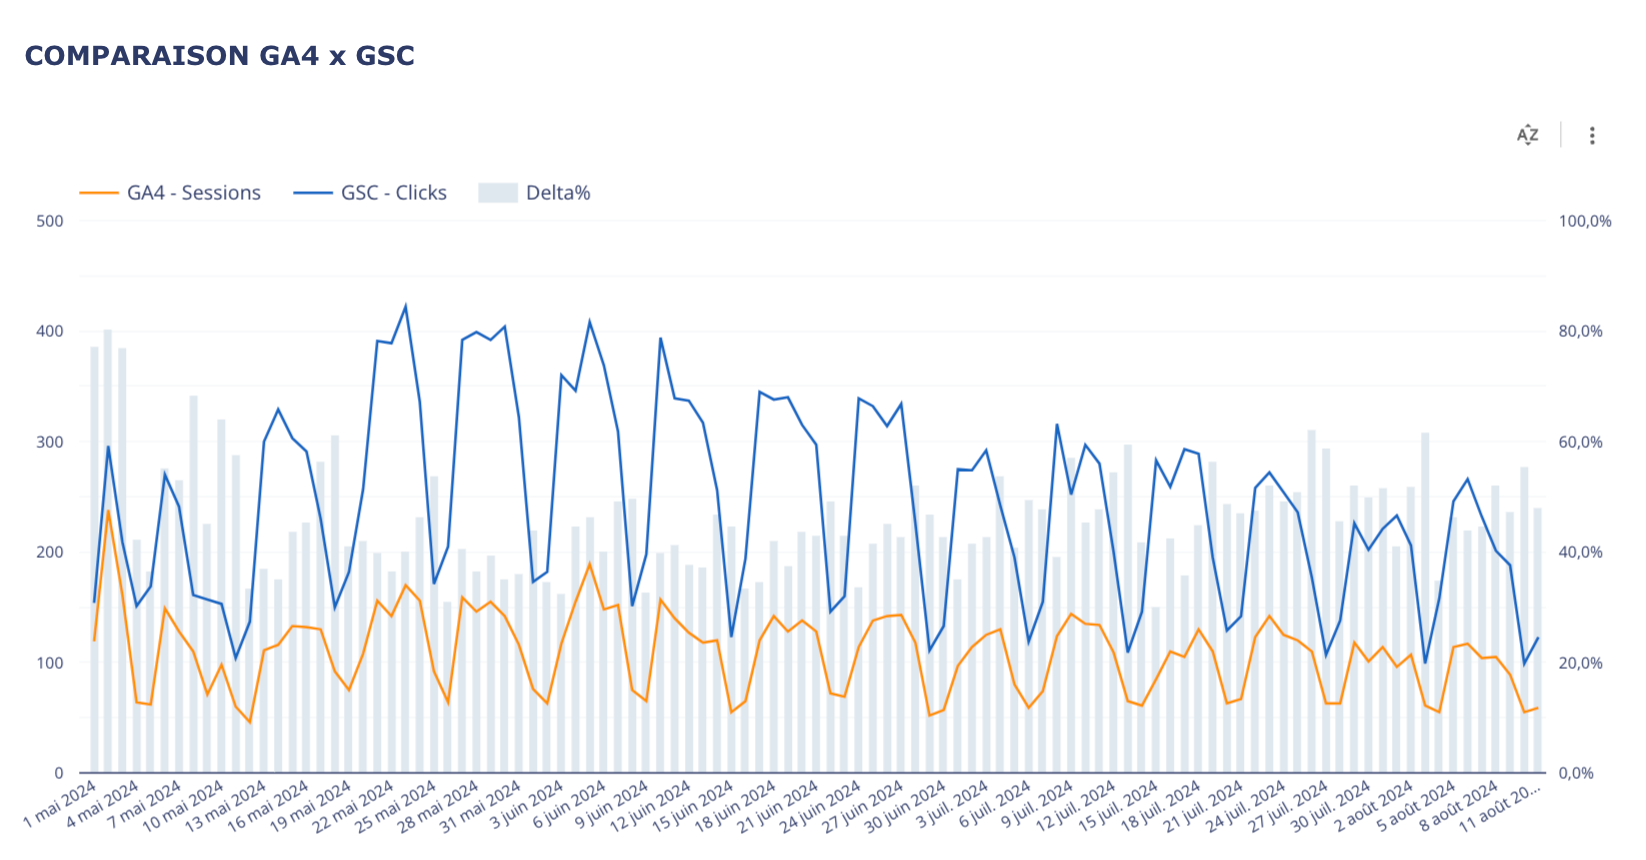Click the 9 juil. 2024 date label

pos(1038,805)
